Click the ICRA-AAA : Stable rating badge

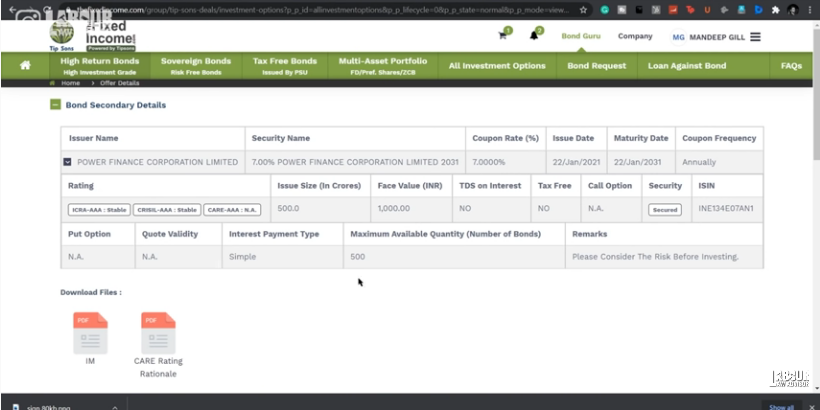tap(99, 210)
